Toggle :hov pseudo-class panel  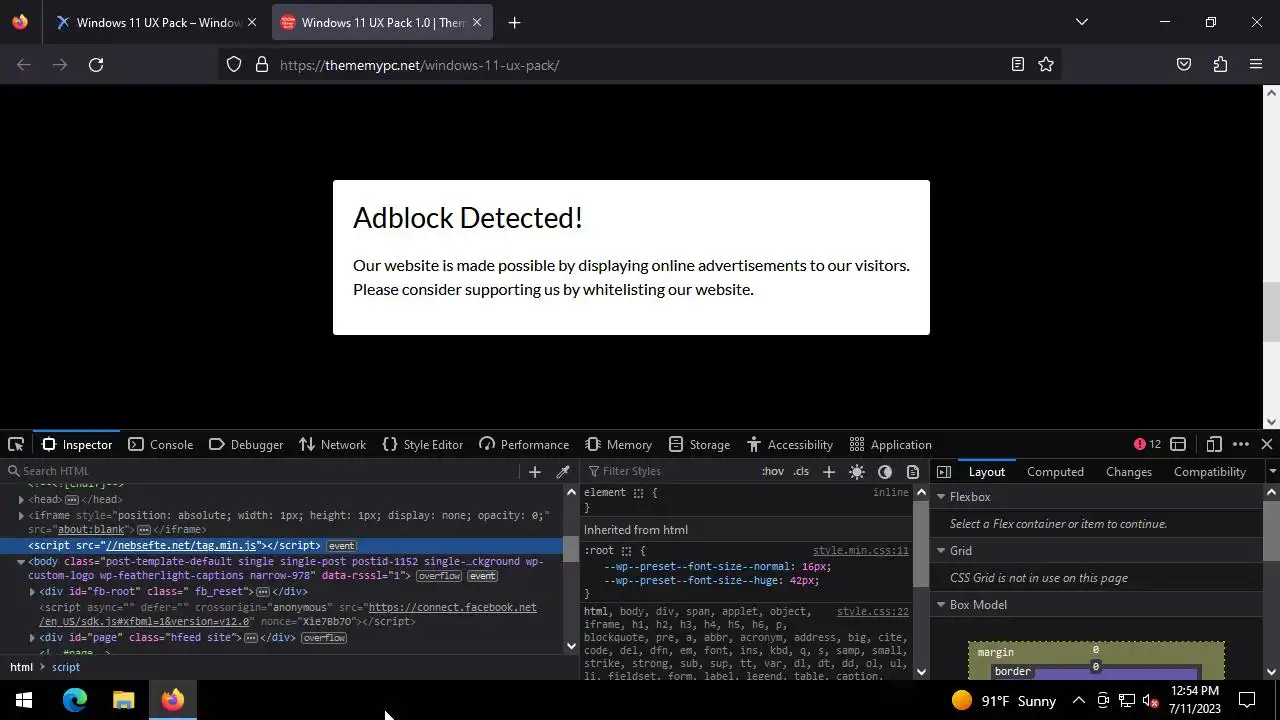pos(773,471)
